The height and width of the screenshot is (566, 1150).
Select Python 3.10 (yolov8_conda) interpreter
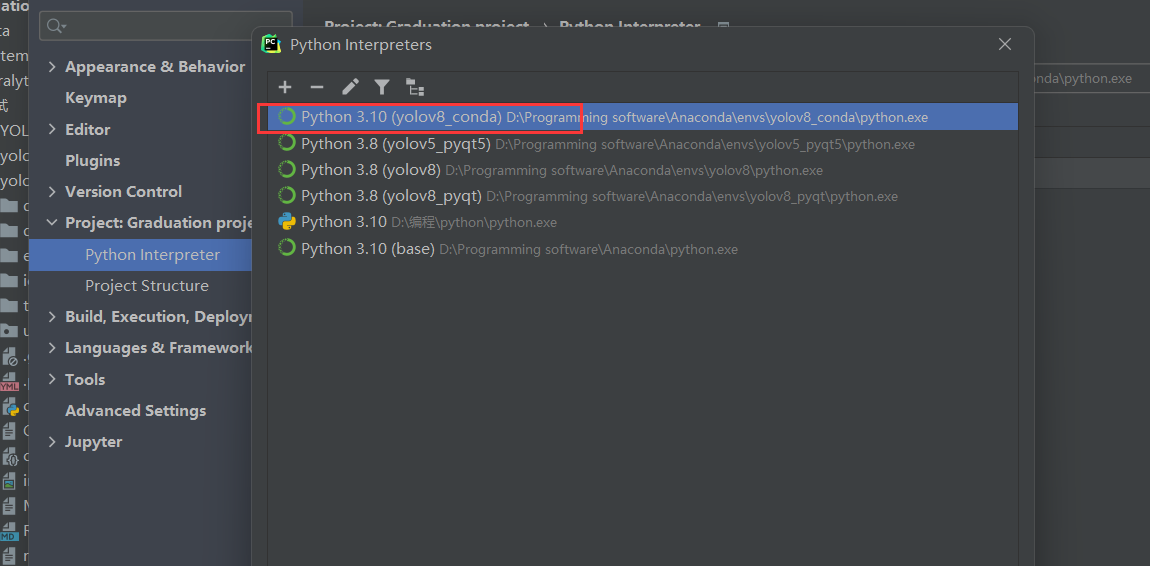coord(642,117)
